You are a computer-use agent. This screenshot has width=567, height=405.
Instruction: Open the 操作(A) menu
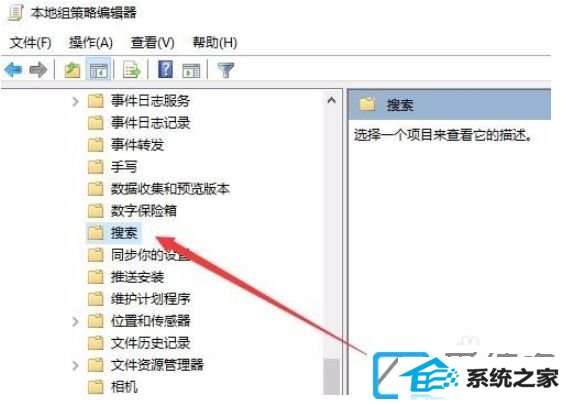pos(91,43)
